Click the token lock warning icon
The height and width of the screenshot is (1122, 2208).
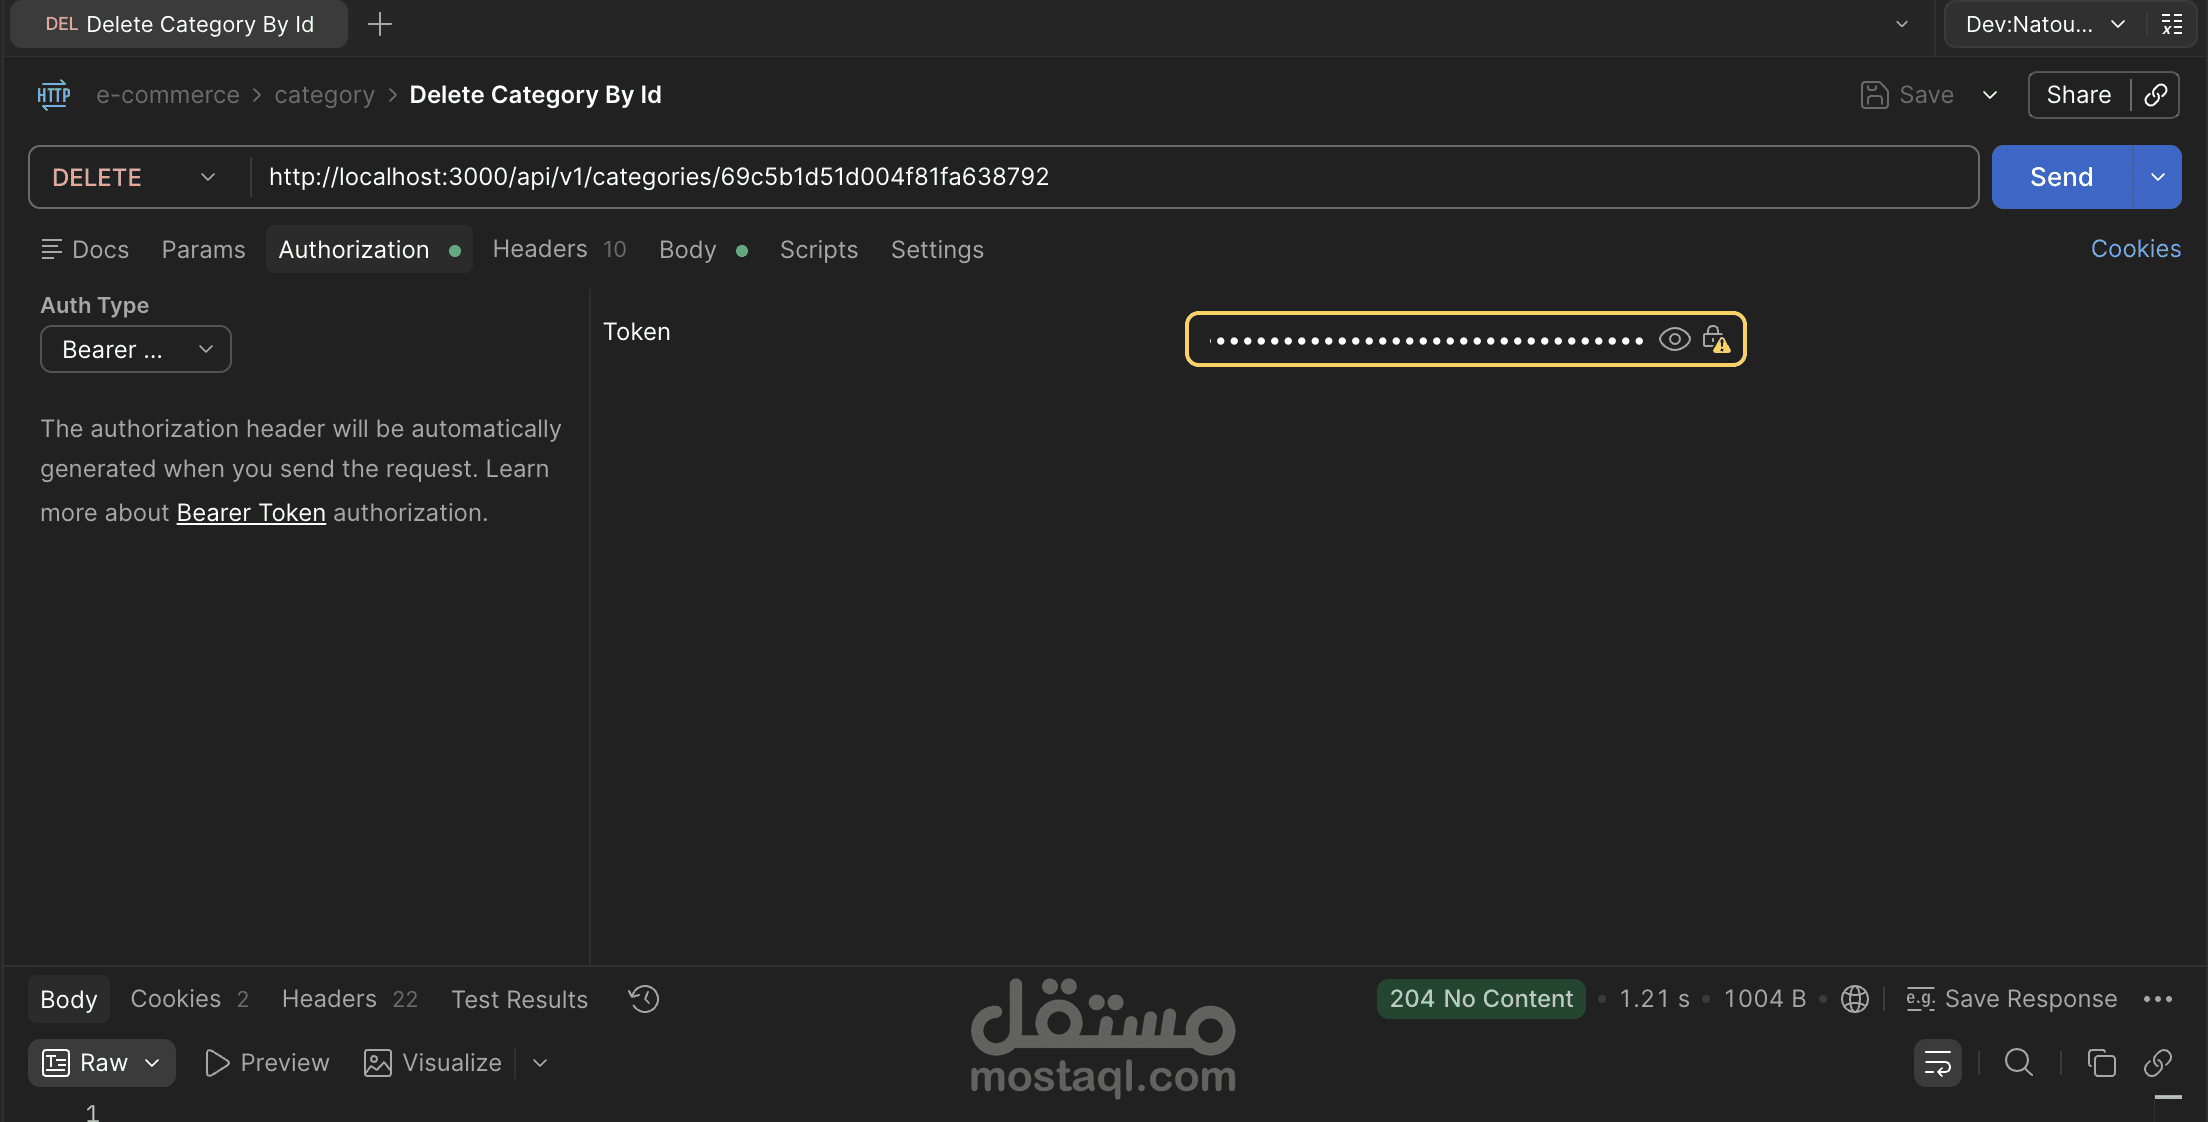1716,339
